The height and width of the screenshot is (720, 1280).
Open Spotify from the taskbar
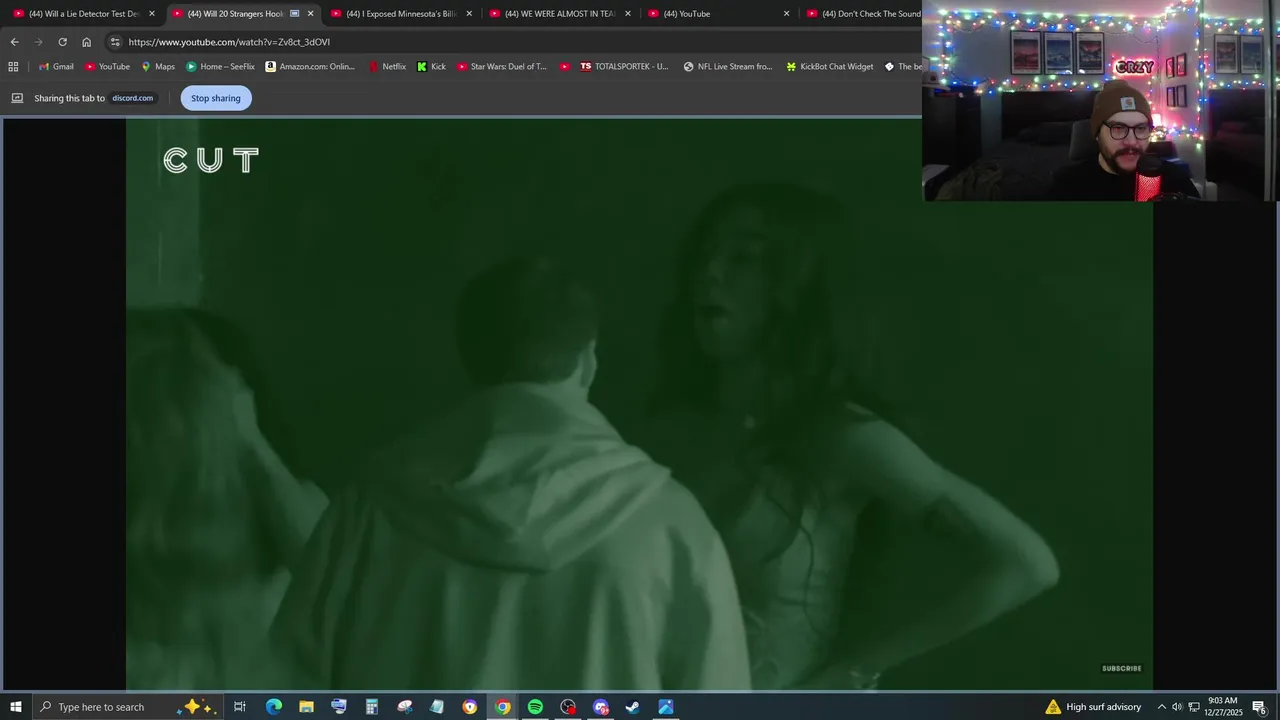pyautogui.click(x=535, y=707)
